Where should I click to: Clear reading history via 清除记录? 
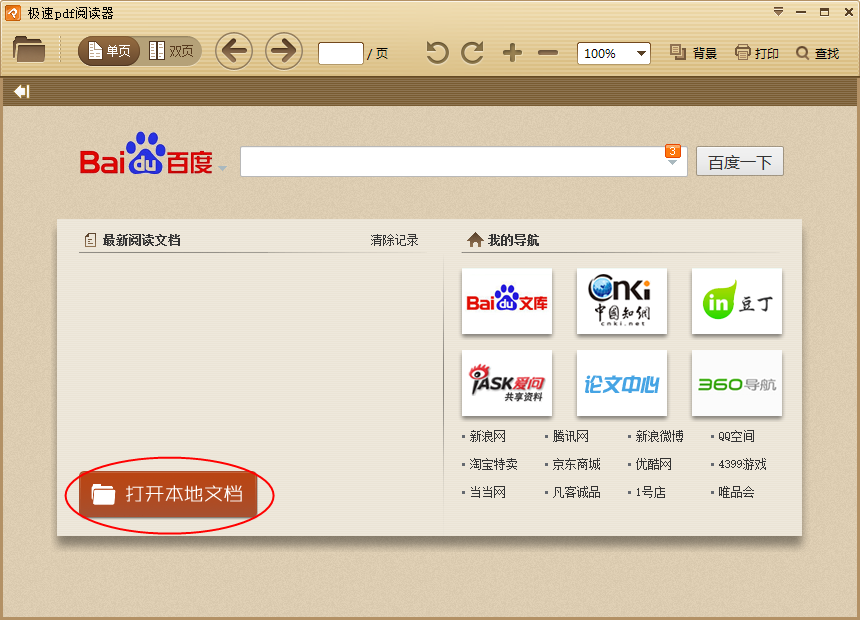point(394,240)
